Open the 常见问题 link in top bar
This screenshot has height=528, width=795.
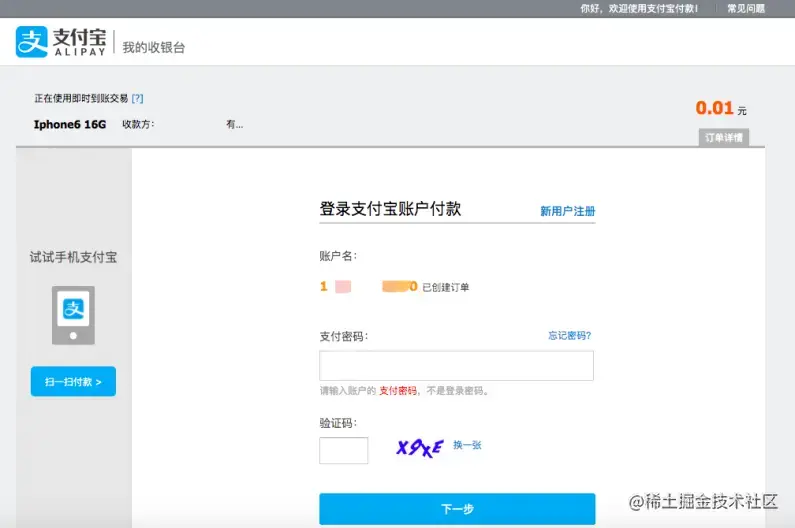click(746, 9)
